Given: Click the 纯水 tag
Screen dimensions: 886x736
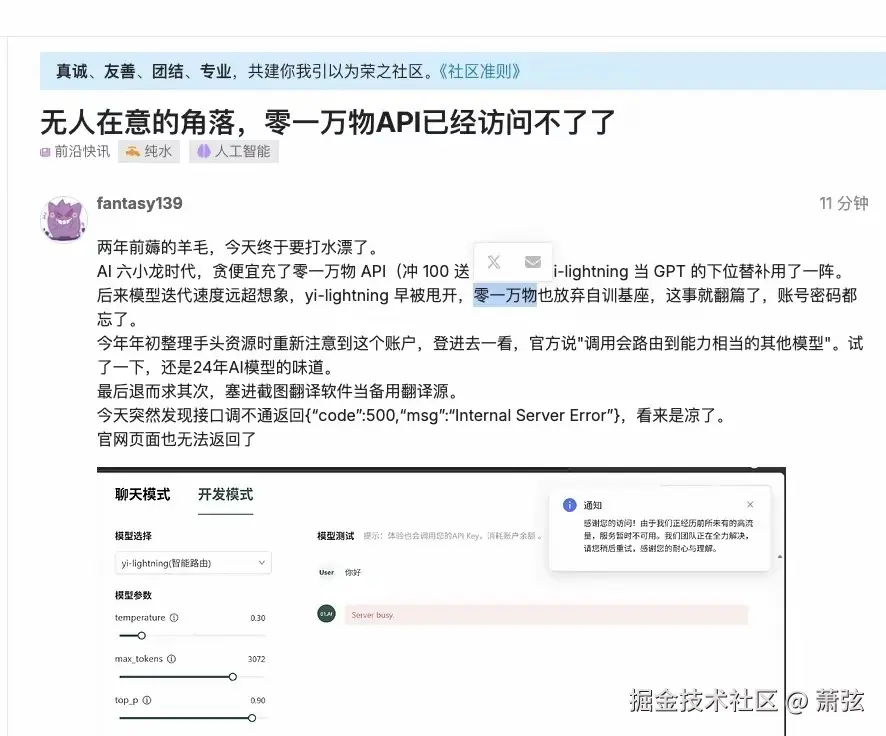Looking at the screenshot, I should (x=149, y=151).
